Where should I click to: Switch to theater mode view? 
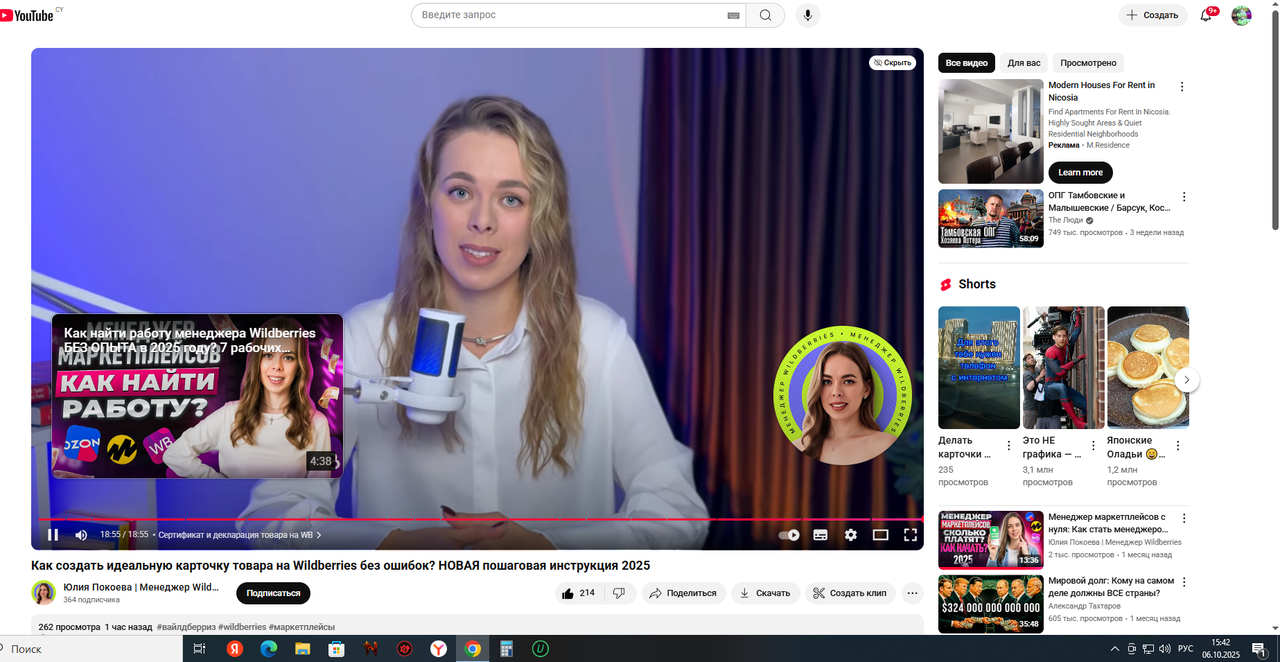(880, 535)
